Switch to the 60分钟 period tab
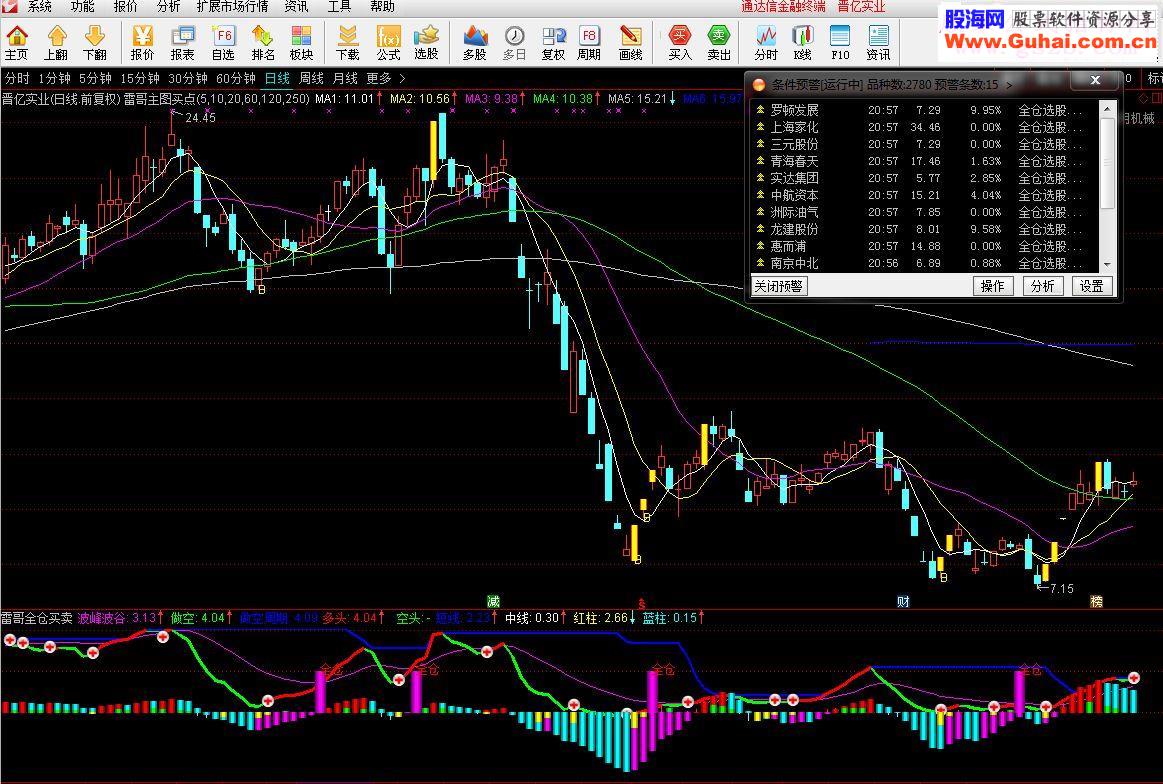 pyautogui.click(x=236, y=79)
